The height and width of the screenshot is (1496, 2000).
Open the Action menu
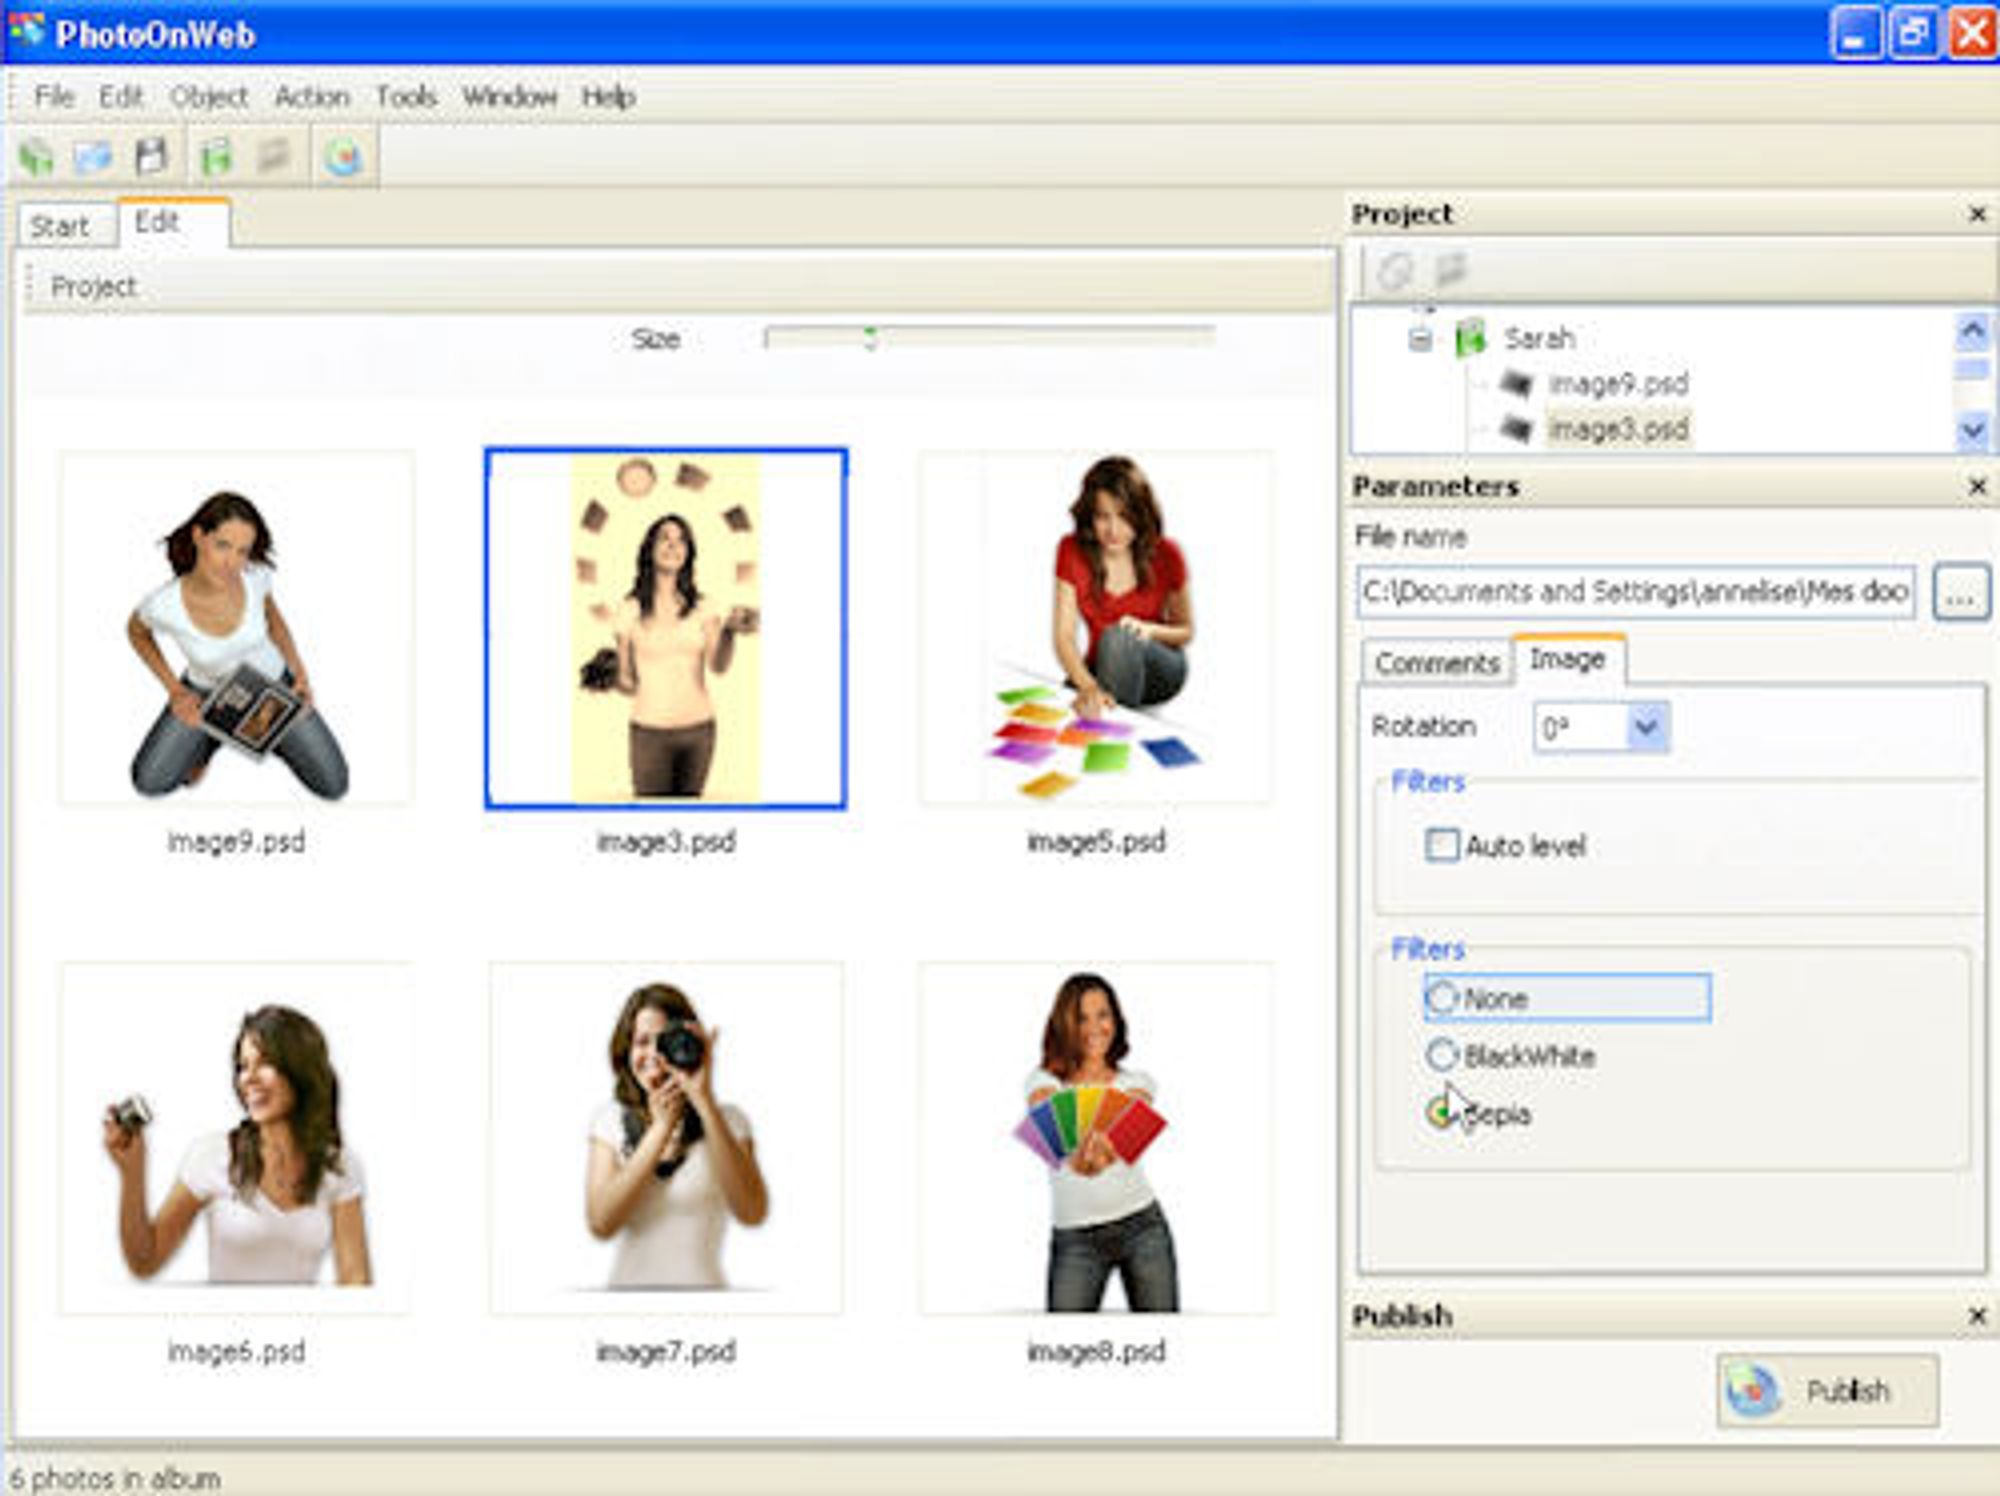coord(312,96)
